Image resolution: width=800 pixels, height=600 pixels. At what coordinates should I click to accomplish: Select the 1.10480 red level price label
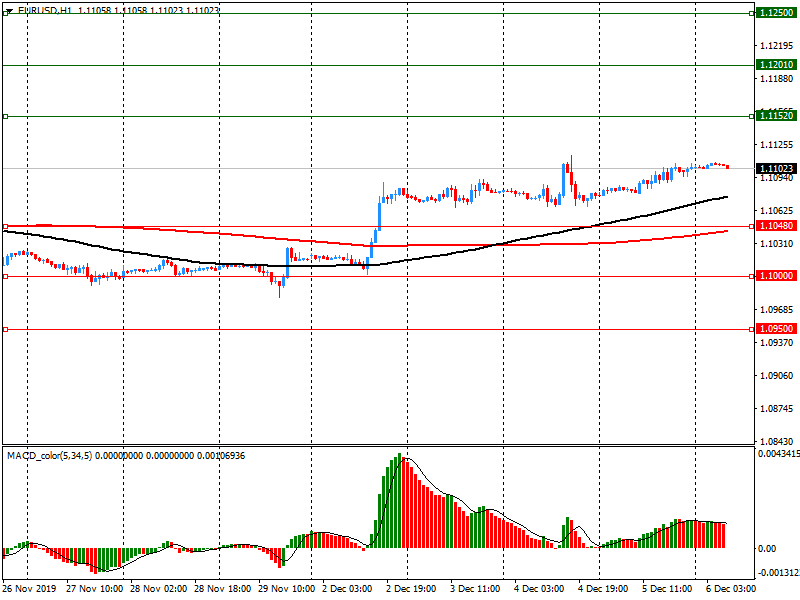[x=777, y=226]
